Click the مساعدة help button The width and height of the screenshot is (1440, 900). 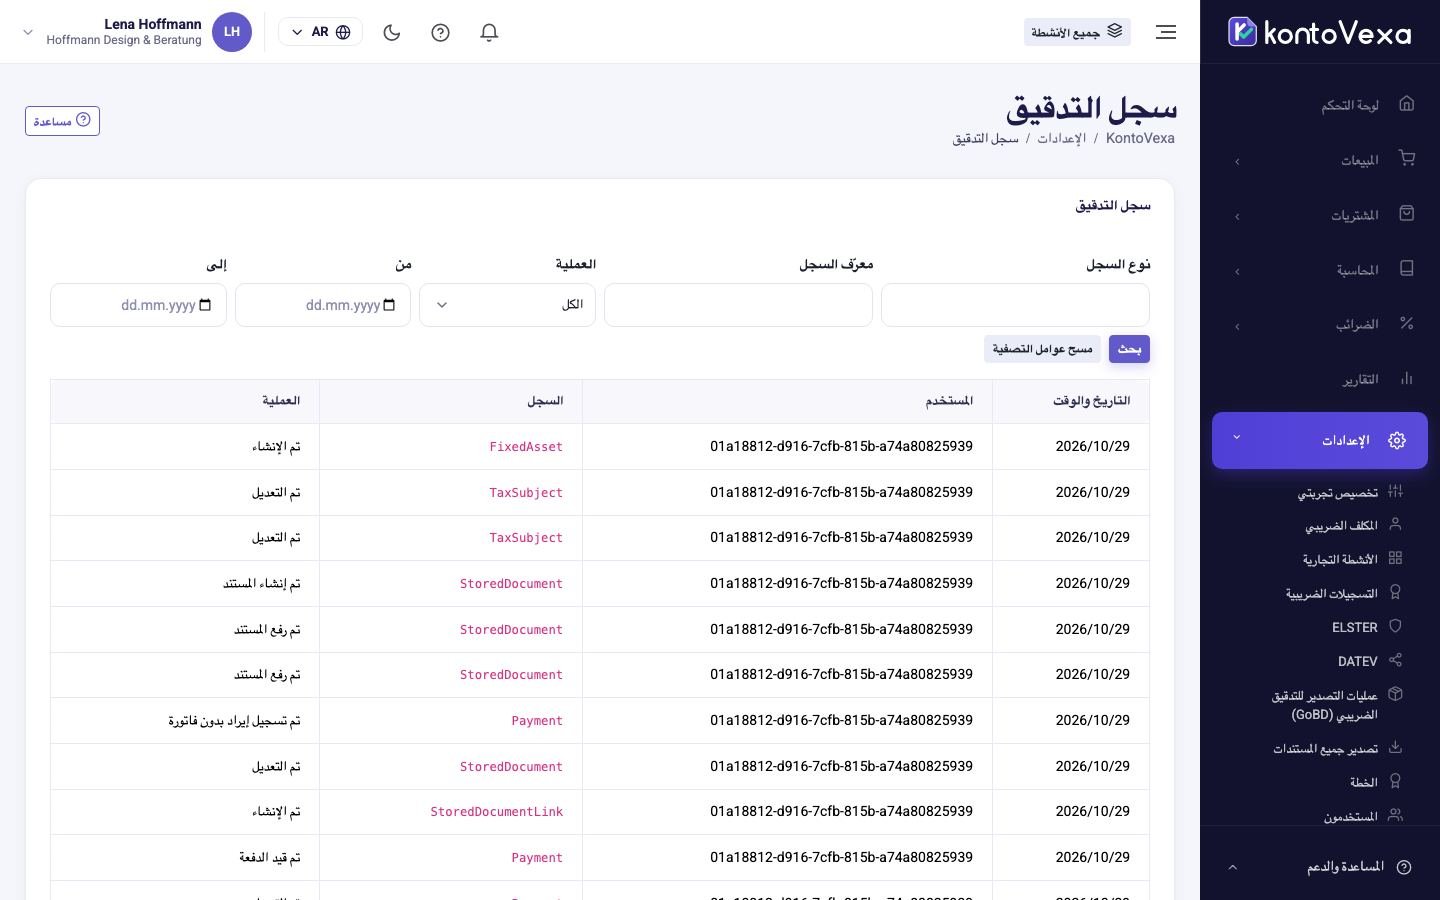pos(62,121)
